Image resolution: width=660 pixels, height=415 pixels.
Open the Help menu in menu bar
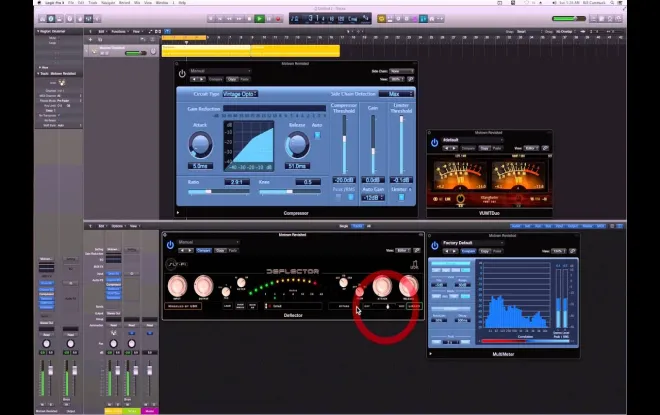(x=182, y=3)
